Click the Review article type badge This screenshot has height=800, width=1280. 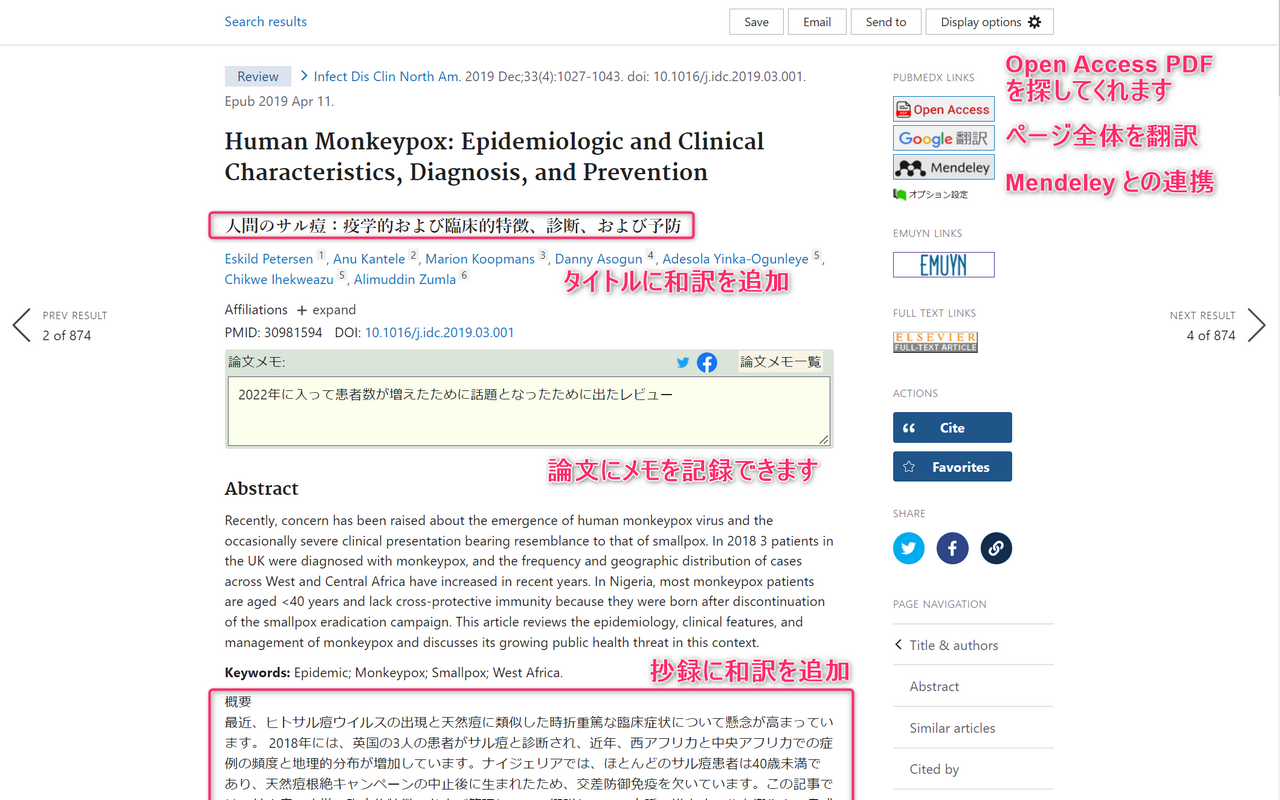coord(258,76)
